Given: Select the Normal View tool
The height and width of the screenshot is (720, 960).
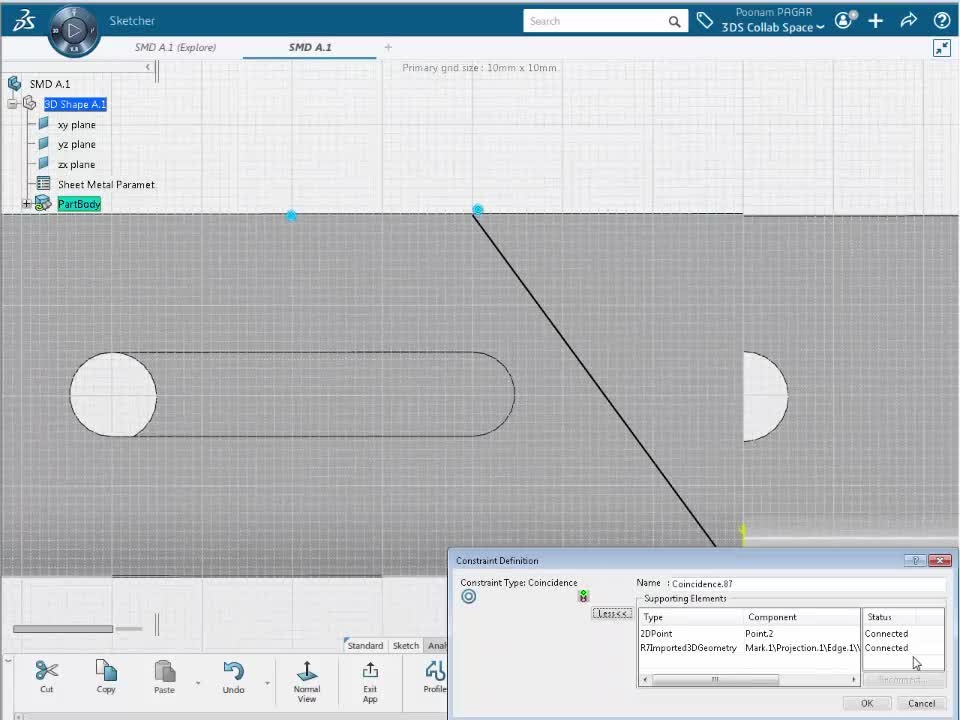Looking at the screenshot, I should [x=307, y=672].
